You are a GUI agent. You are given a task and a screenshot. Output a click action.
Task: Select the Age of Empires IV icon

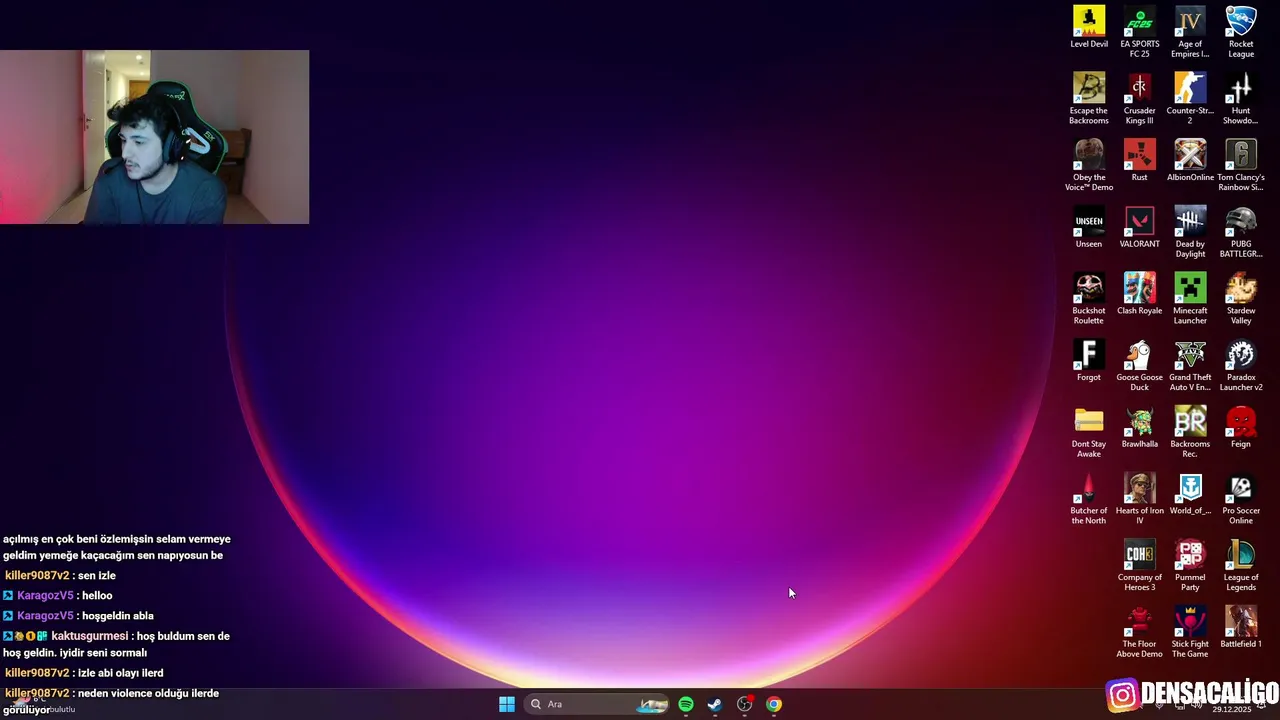click(1190, 32)
